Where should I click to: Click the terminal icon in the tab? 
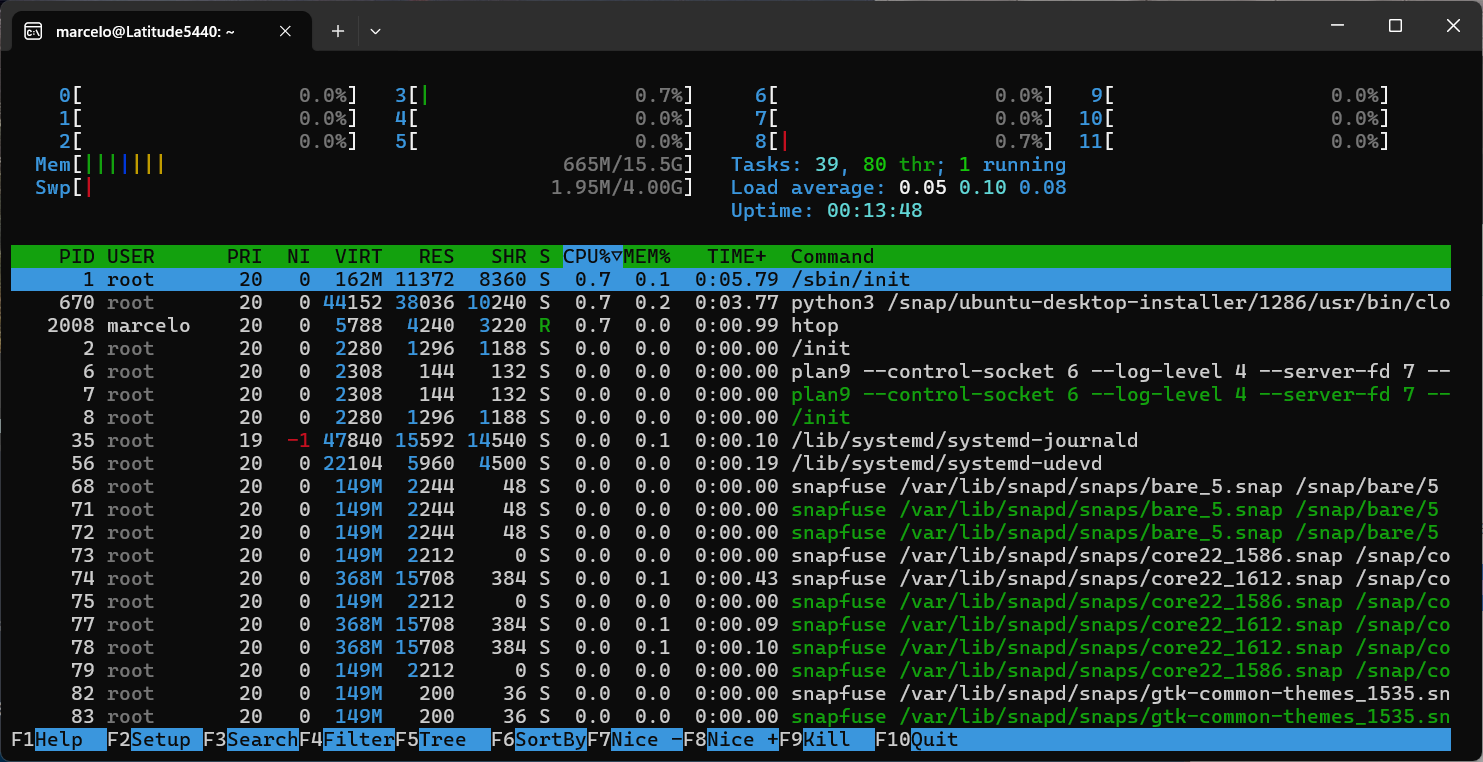point(33,31)
